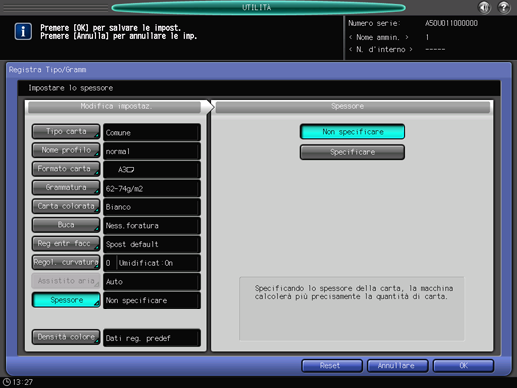Screen dimensions: 517x388
Task: Open the Formato carta setting
Action: tap(66, 169)
